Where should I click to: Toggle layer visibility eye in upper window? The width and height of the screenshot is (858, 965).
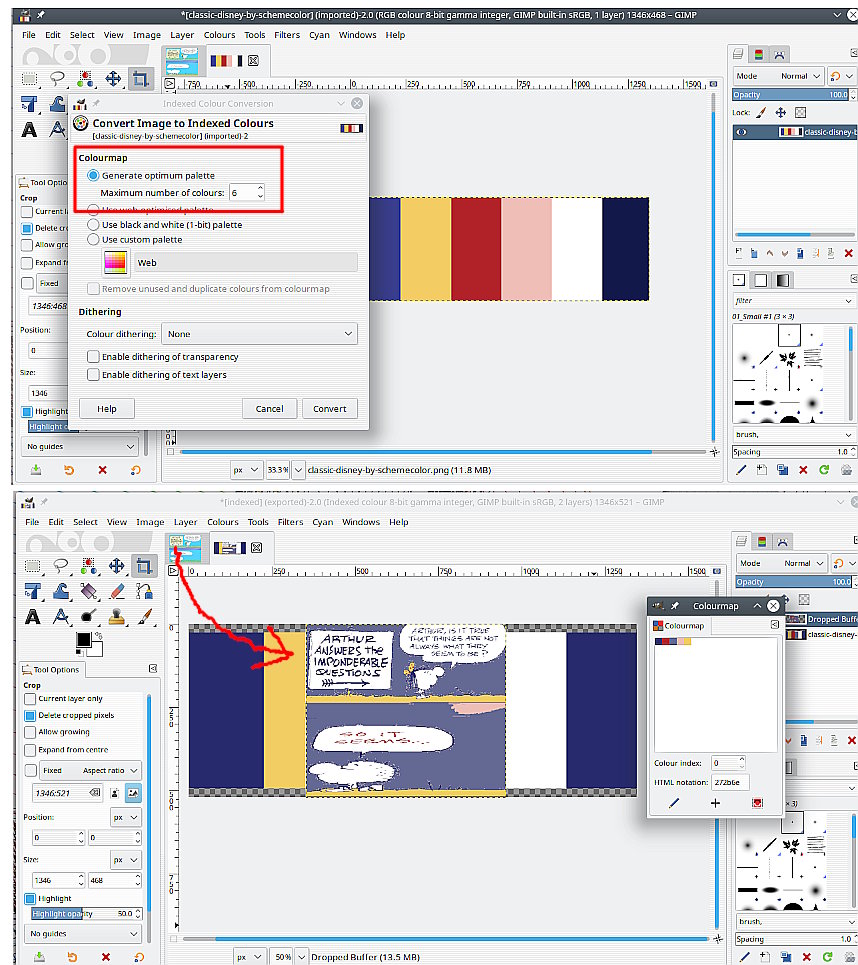741,132
